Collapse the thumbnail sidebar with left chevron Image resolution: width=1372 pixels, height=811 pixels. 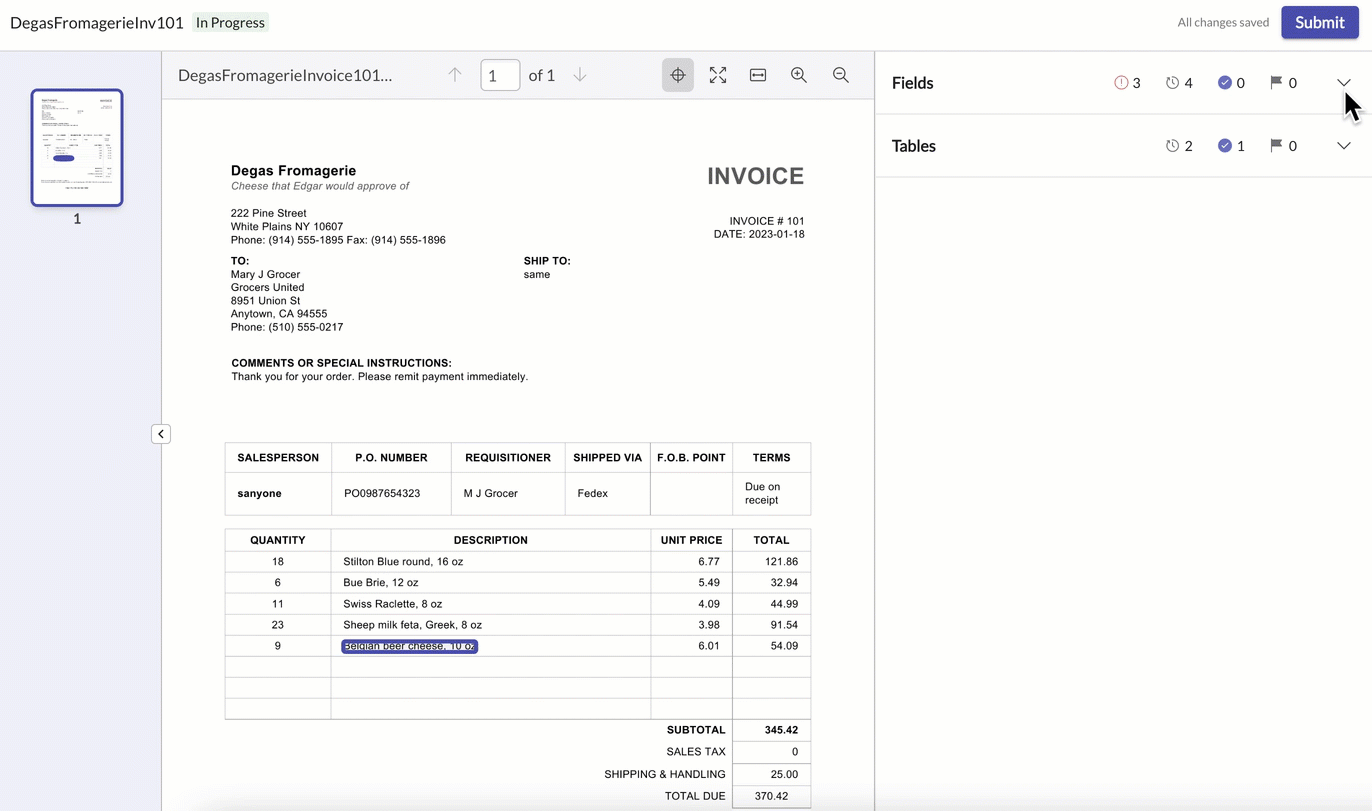pos(161,434)
